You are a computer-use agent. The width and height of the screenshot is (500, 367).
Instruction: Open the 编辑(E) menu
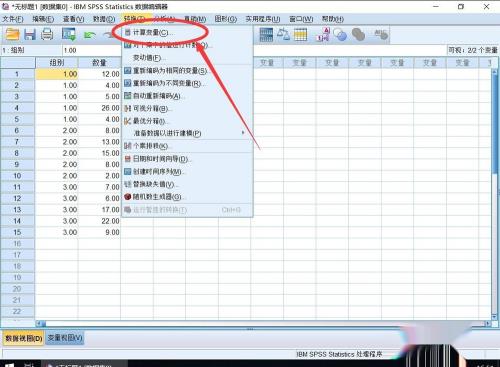[x=43, y=19]
